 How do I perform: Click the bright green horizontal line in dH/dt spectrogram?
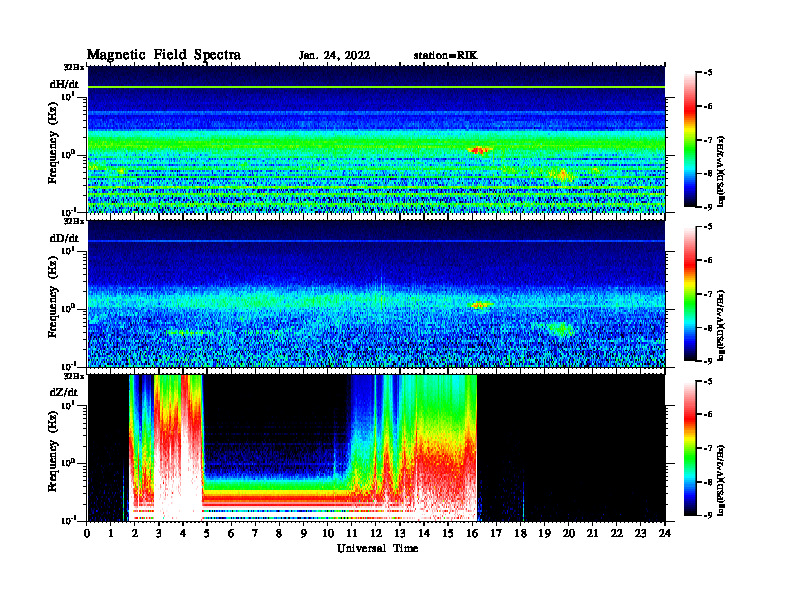click(376, 87)
